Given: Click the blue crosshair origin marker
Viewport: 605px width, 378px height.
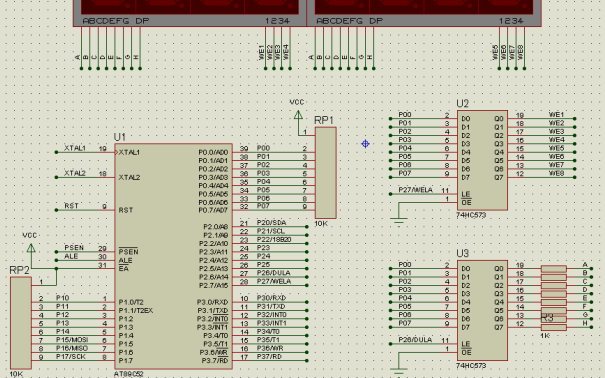Looking at the screenshot, I should pos(365,144).
